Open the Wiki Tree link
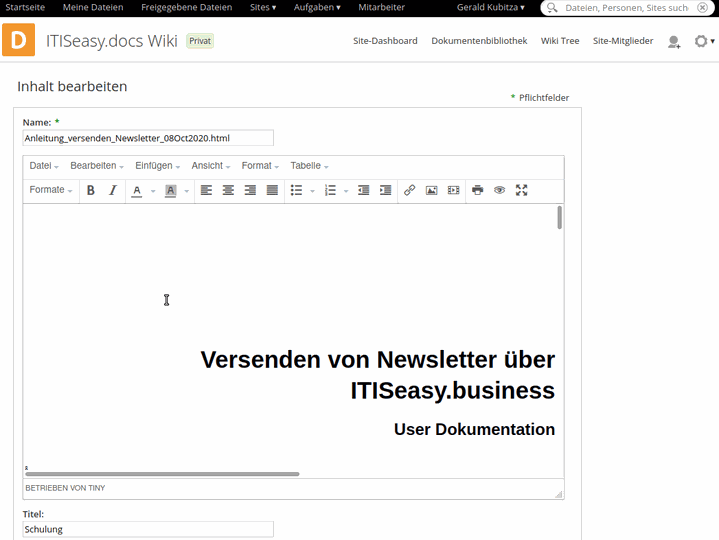Viewport: 719px width, 540px height. [560, 41]
